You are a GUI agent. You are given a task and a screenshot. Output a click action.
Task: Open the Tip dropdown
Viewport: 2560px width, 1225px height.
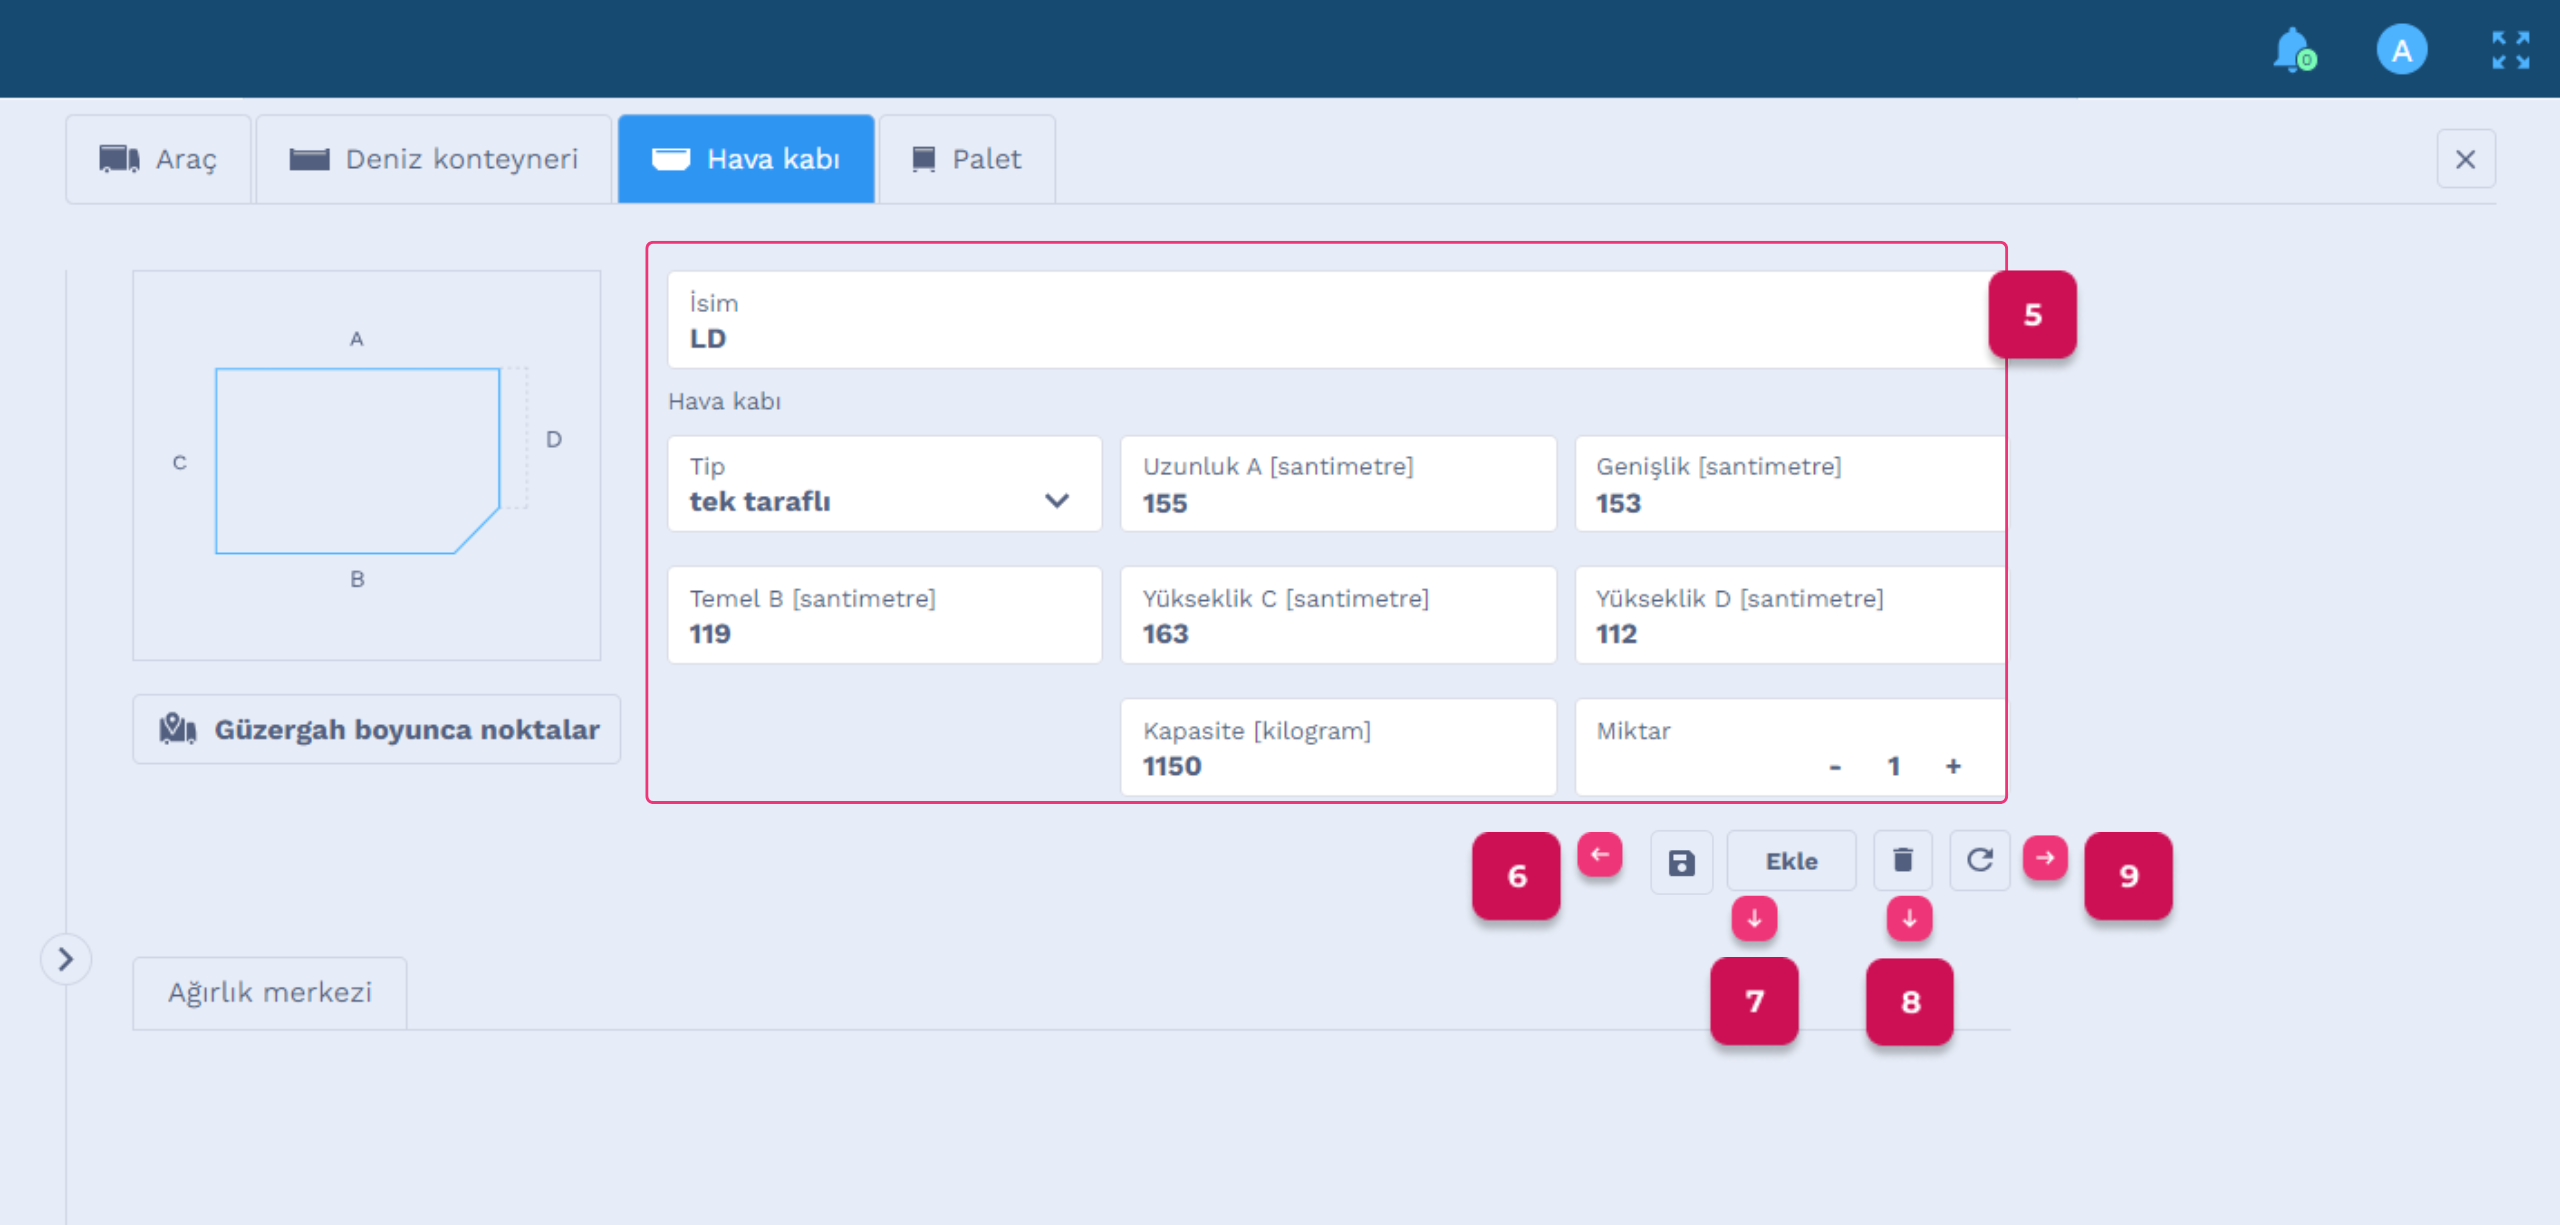tap(884, 484)
